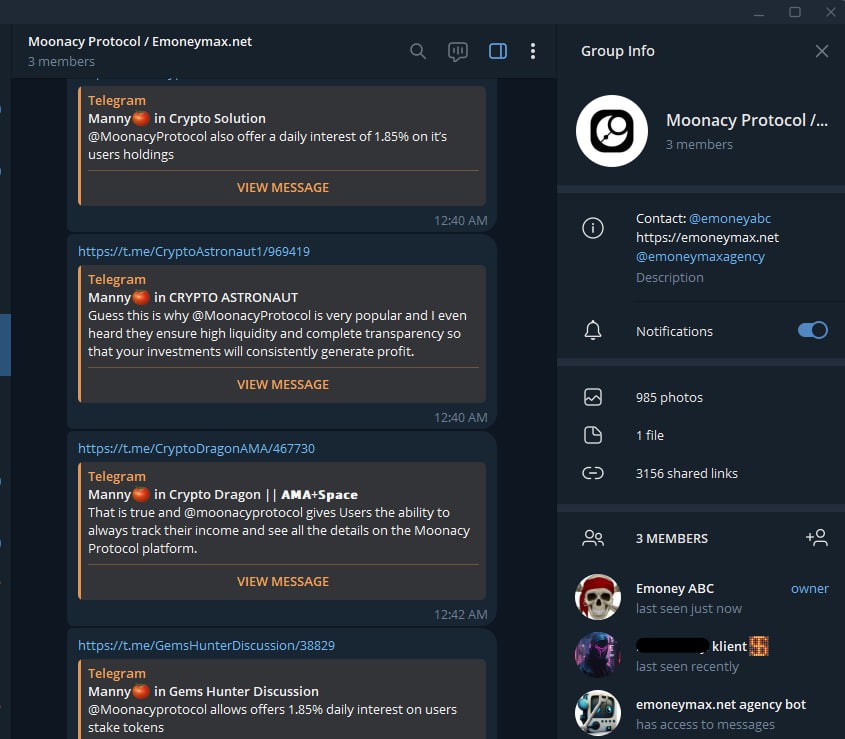The image size is (845, 739).
Task: Click the file document icon
Action: pyautogui.click(x=593, y=435)
